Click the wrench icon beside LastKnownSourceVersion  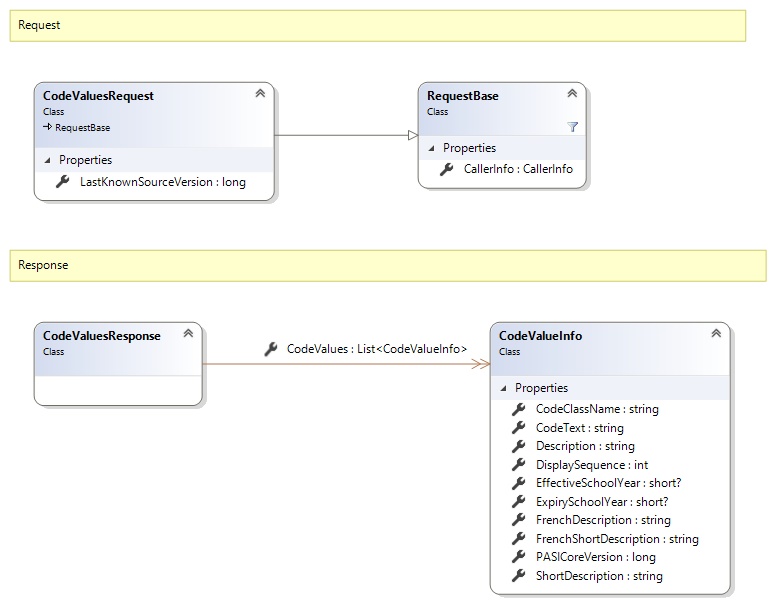pyautogui.click(x=62, y=182)
